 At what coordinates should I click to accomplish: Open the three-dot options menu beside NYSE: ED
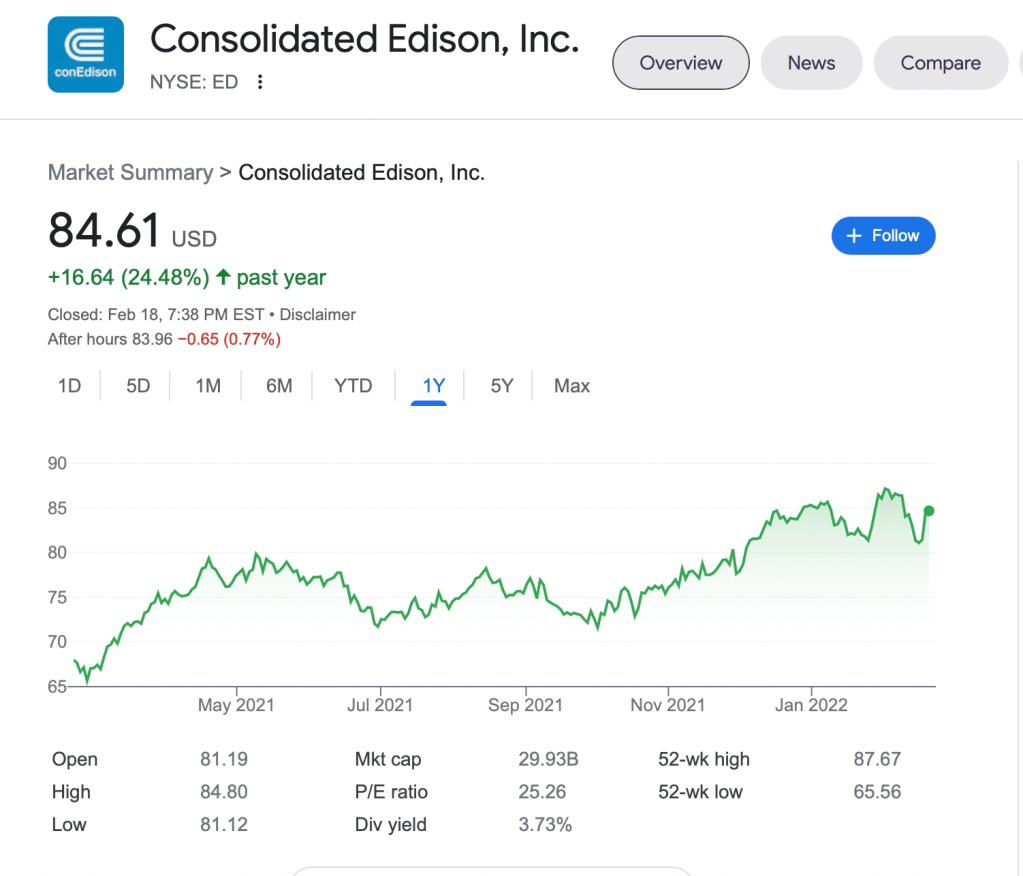(260, 82)
